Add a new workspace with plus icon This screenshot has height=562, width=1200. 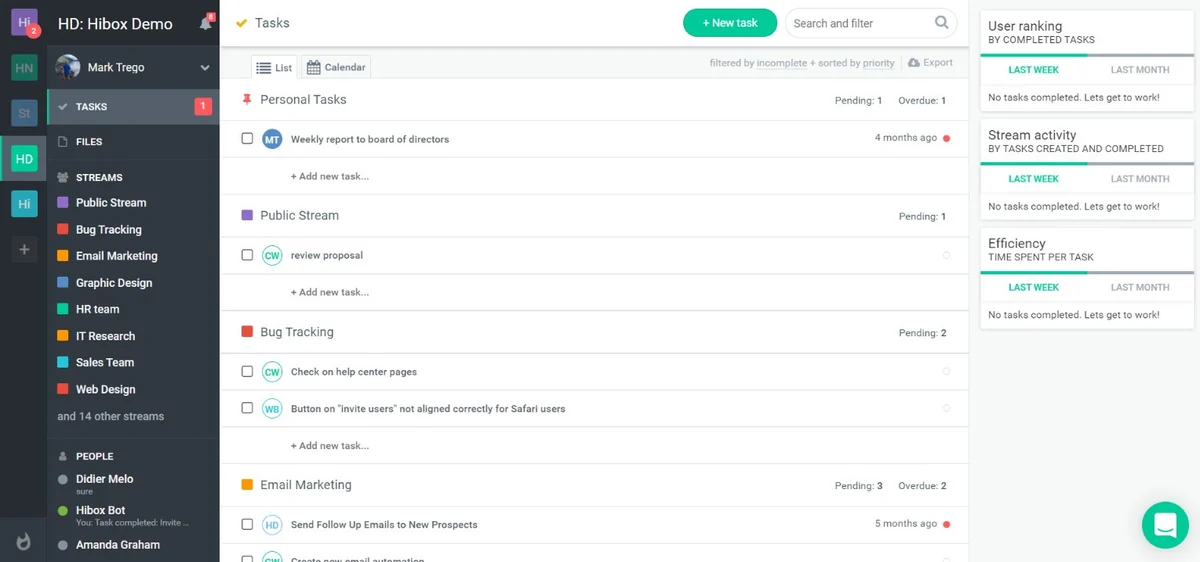point(24,250)
